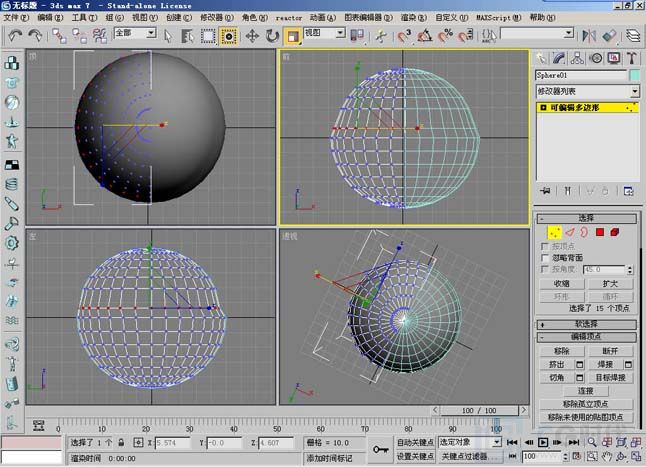This screenshot has height=468, width=646.
Task: Click the Redo arrow icon
Action: point(35,35)
